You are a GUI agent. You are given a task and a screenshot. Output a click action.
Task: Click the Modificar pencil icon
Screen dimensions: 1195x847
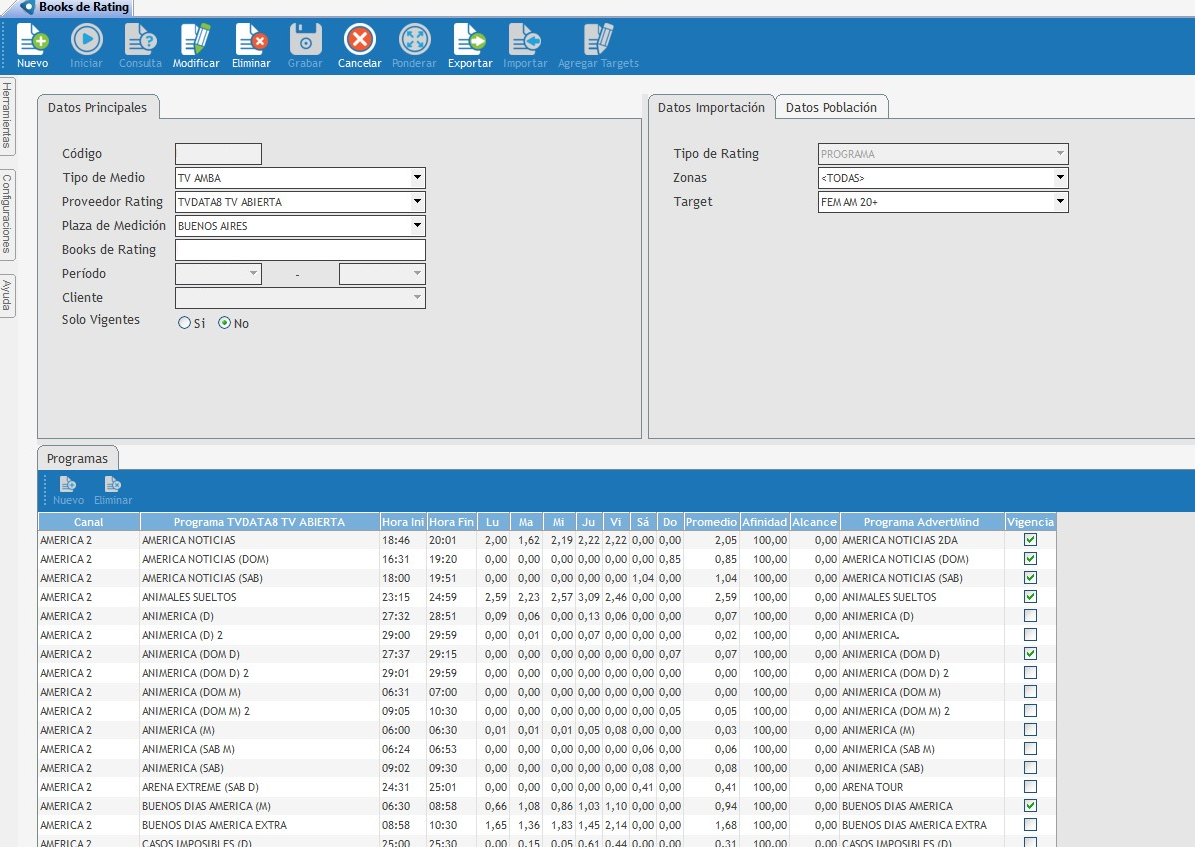(196, 40)
